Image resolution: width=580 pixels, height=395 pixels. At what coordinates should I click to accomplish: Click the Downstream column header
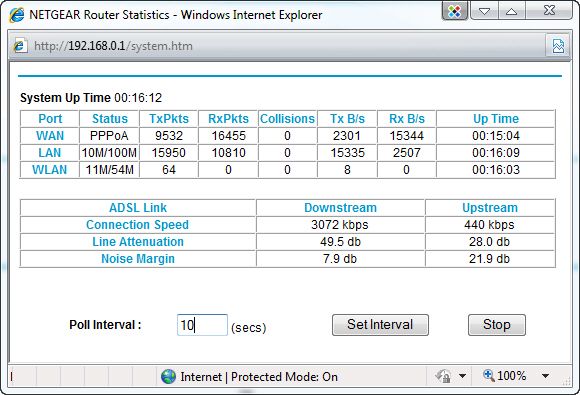340,207
